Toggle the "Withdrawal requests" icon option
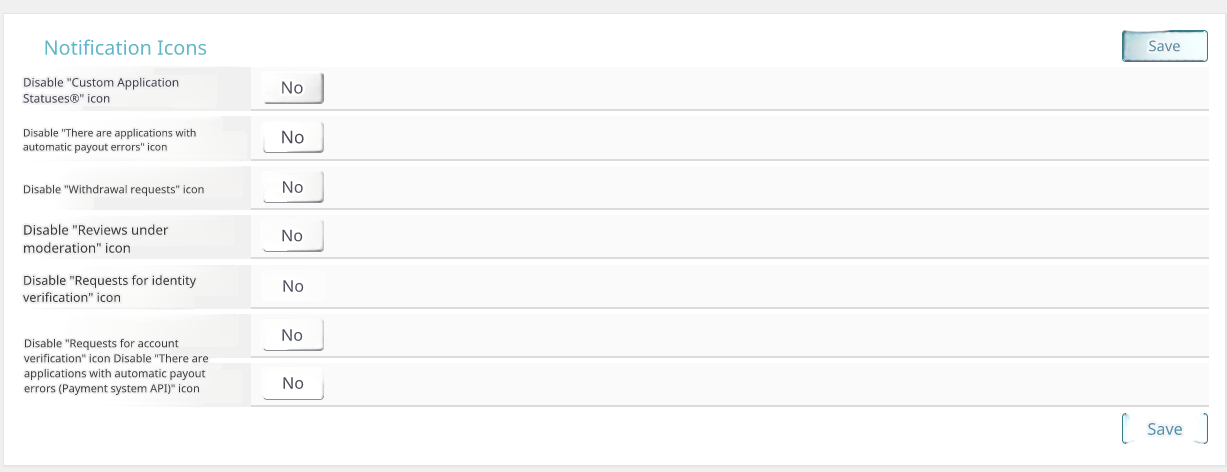The image size is (1227, 472). tap(293, 187)
